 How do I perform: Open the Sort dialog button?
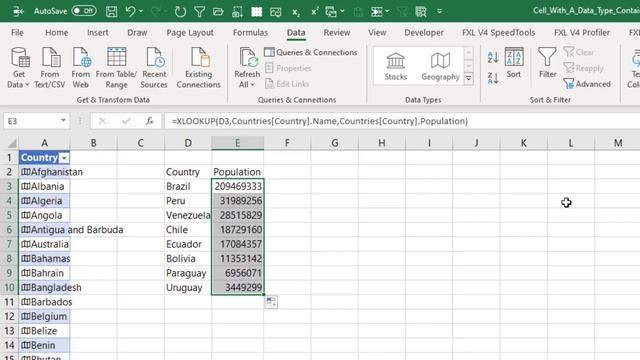point(514,63)
